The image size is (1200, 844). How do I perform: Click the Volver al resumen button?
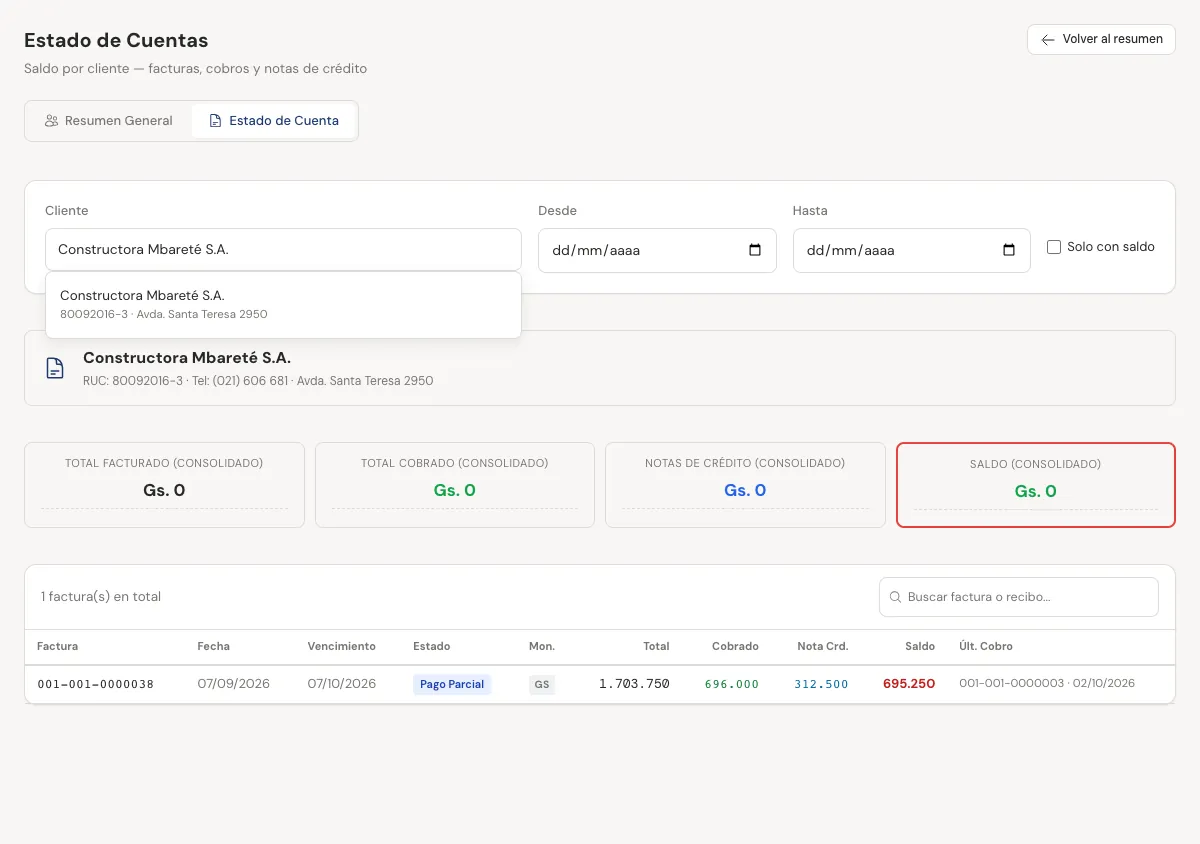(1101, 40)
